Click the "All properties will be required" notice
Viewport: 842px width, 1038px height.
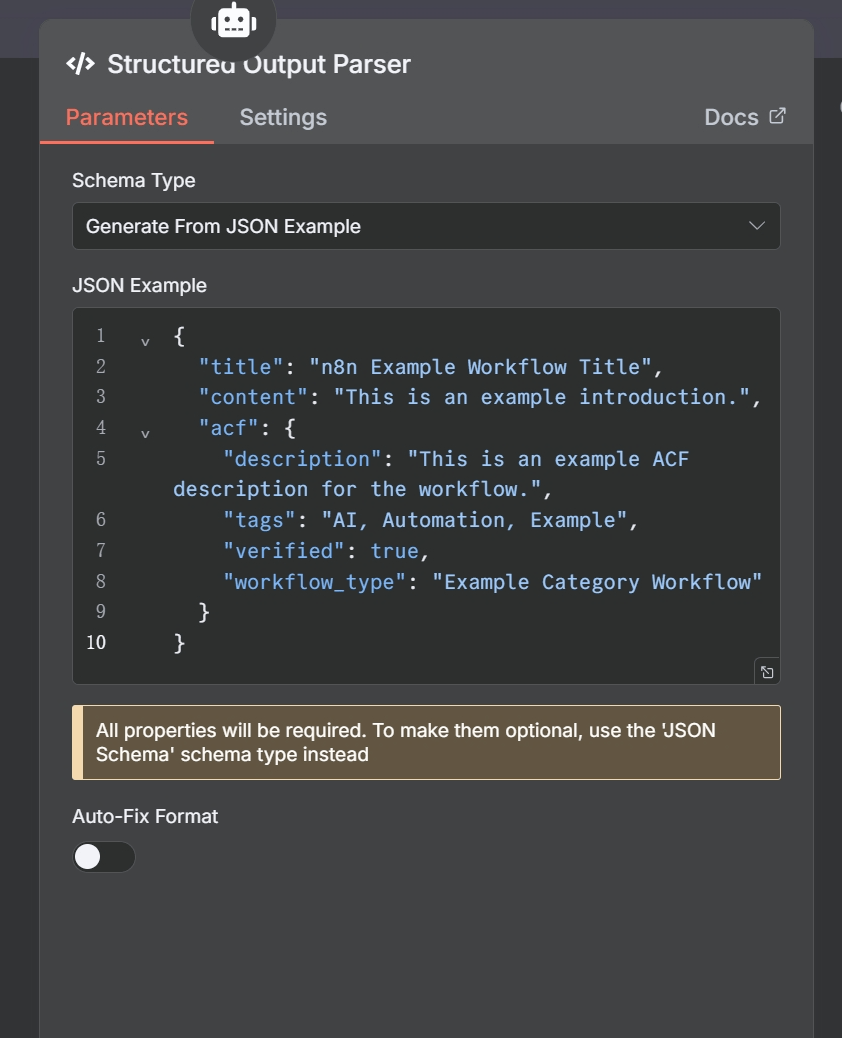click(426, 742)
